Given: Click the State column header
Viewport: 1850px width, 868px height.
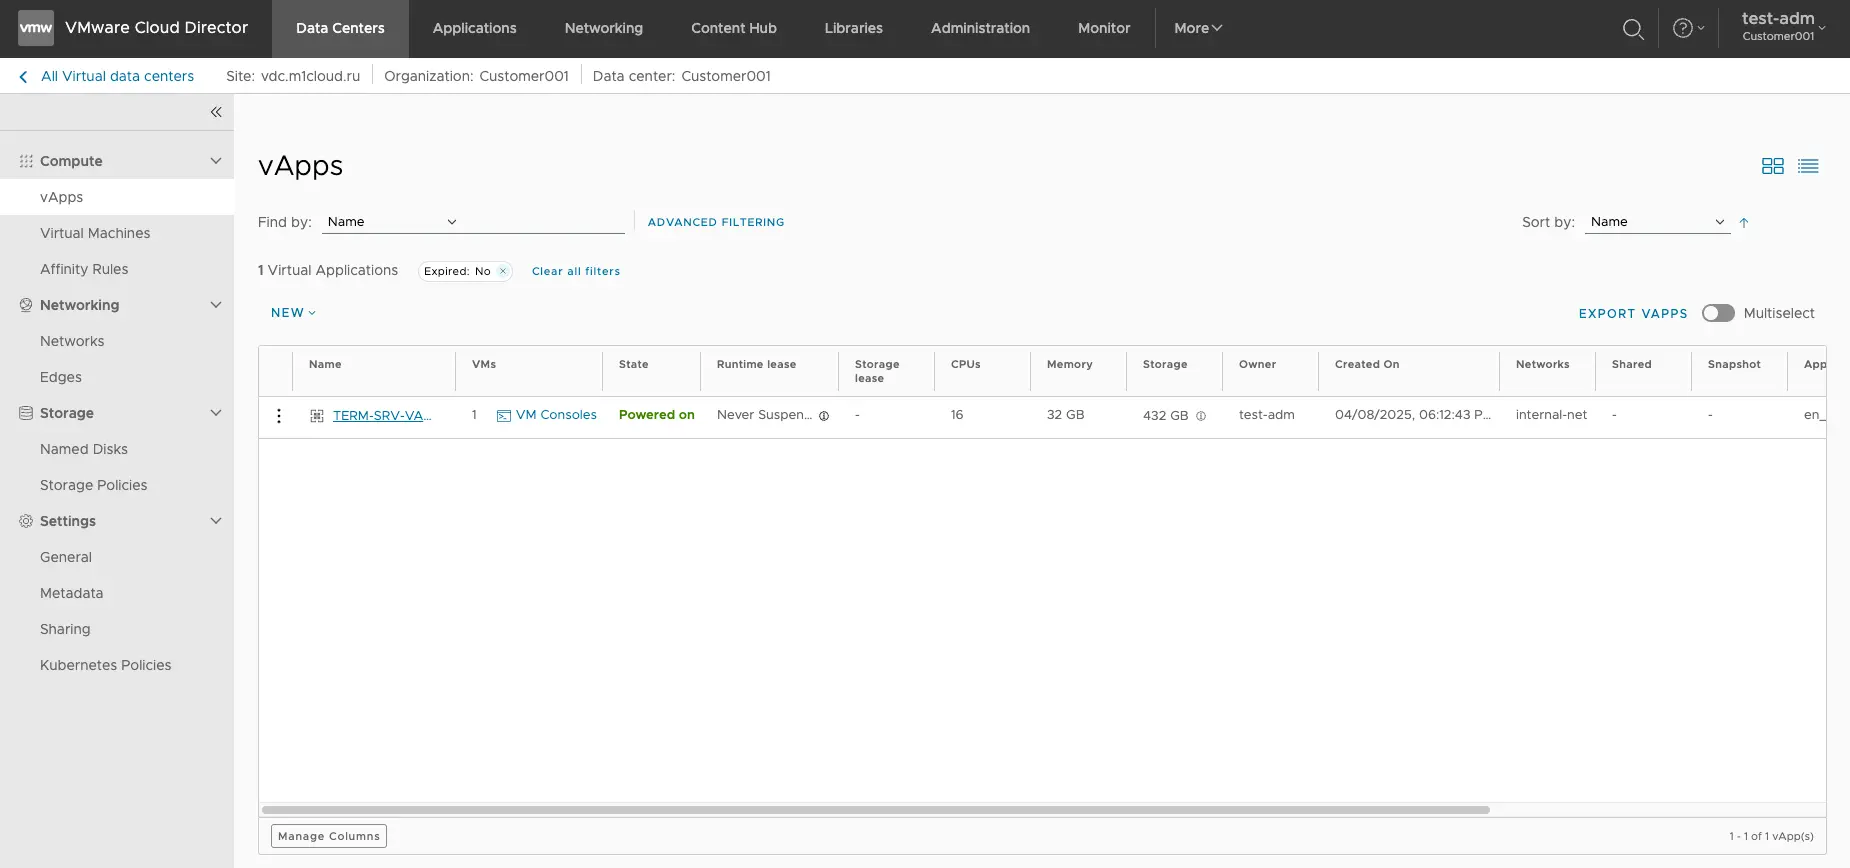Looking at the screenshot, I should point(633,365).
